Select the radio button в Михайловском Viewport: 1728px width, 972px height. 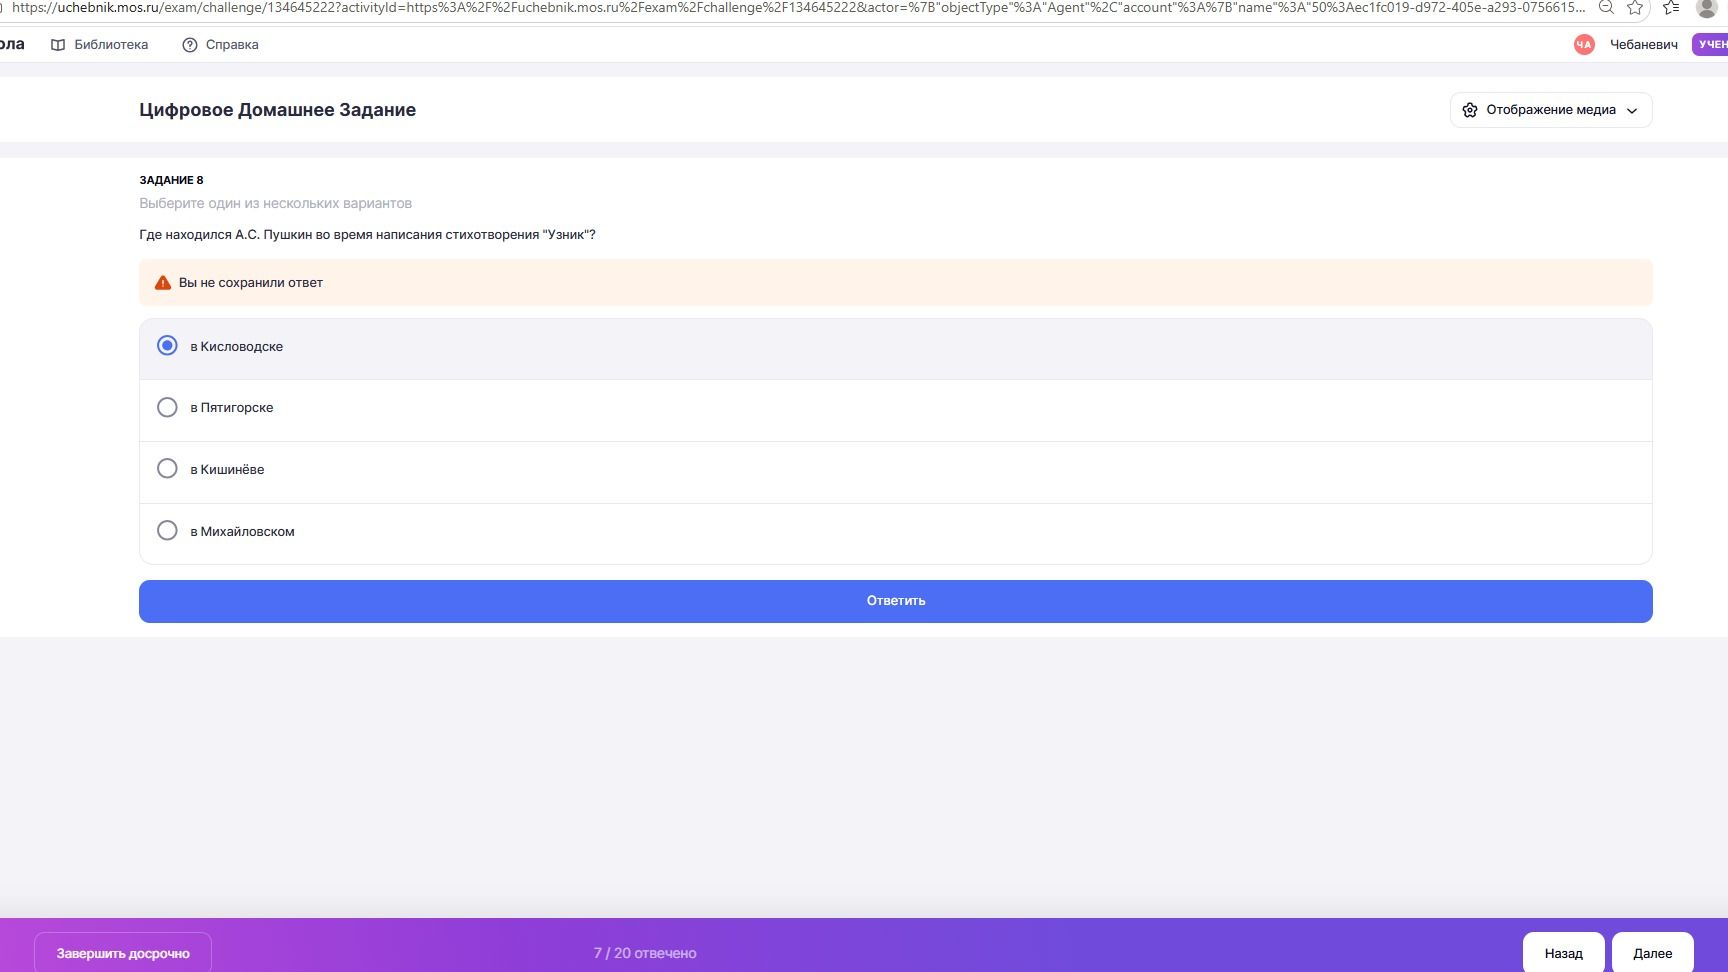pos(167,530)
